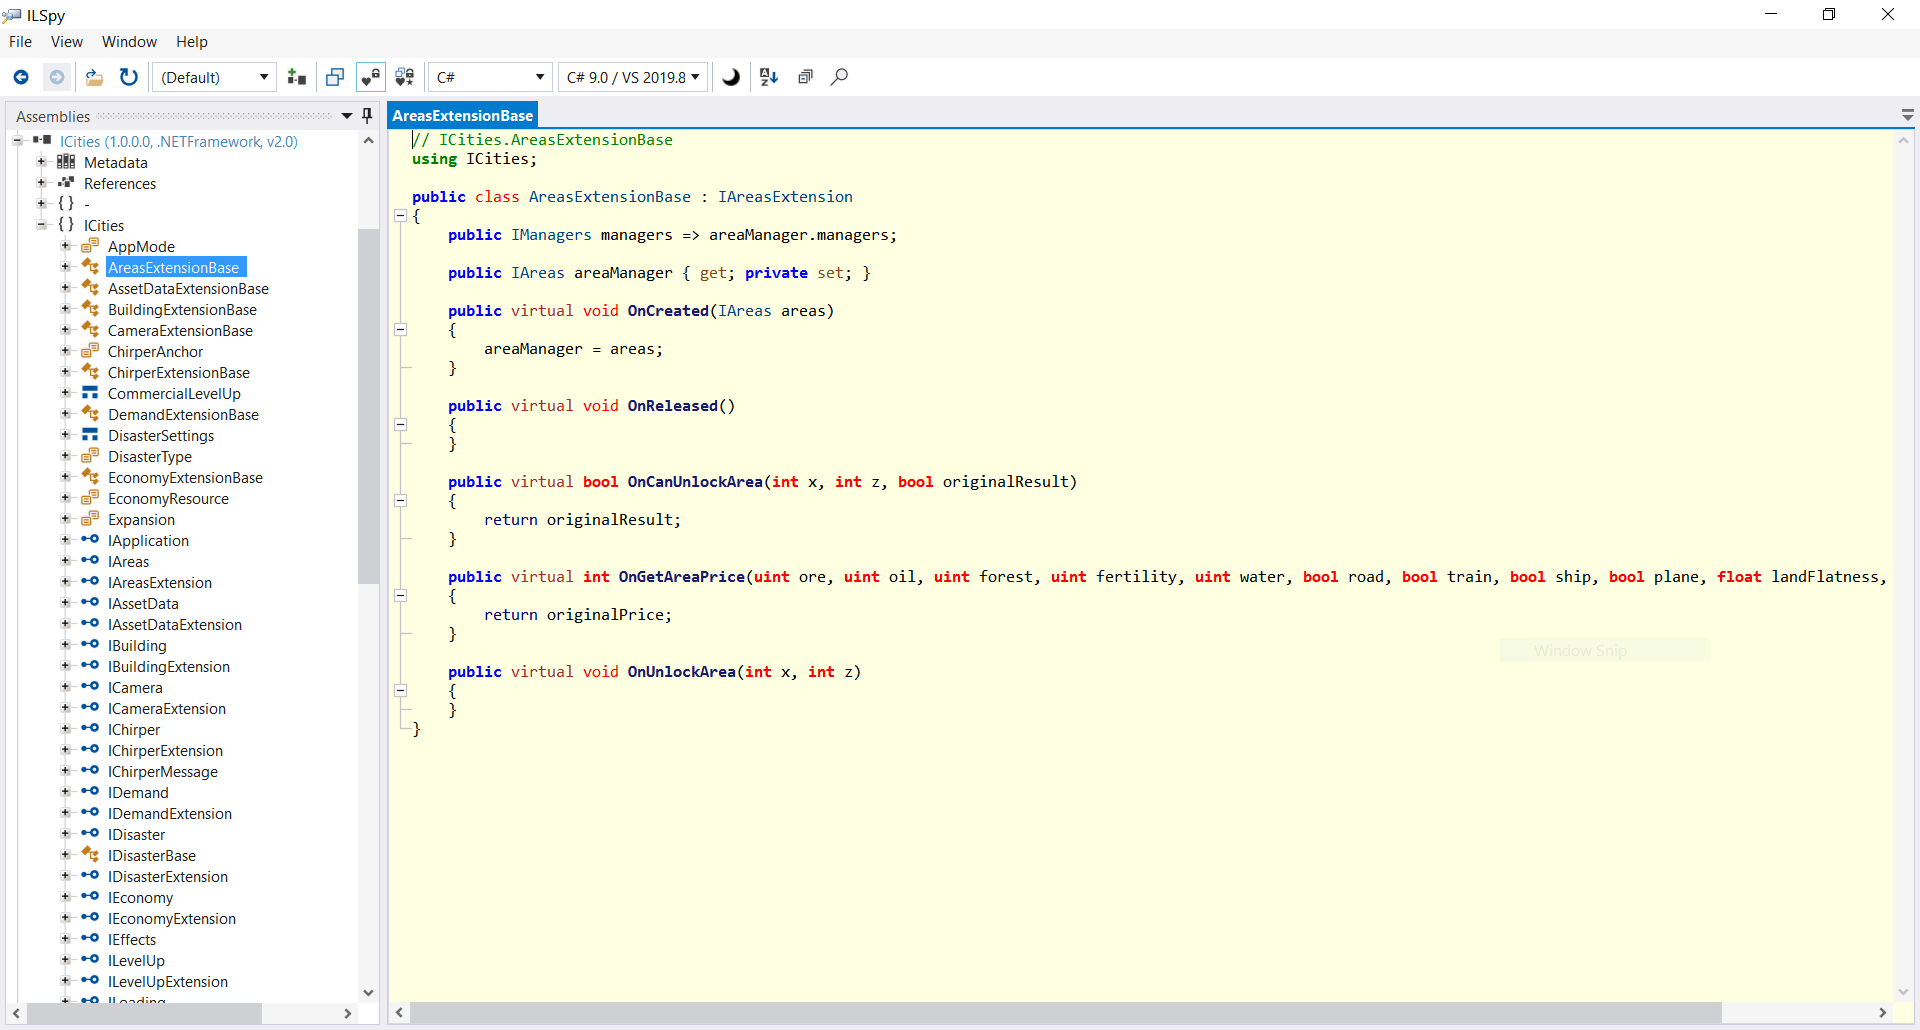
Task: Toggle the dark theme moon button
Action: click(x=731, y=77)
